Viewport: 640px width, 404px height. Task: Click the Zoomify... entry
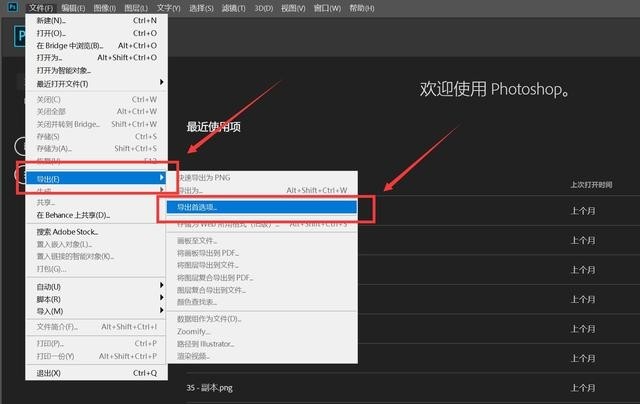coord(262,331)
